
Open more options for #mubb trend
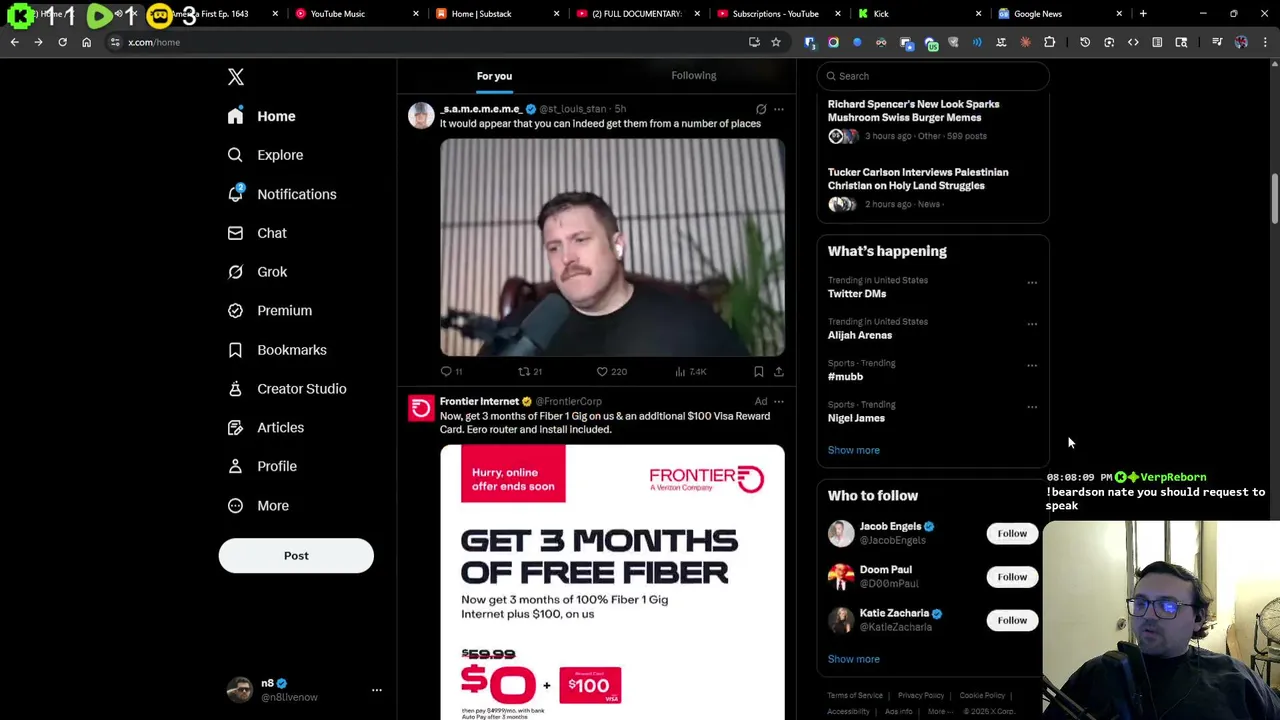click(x=1032, y=366)
